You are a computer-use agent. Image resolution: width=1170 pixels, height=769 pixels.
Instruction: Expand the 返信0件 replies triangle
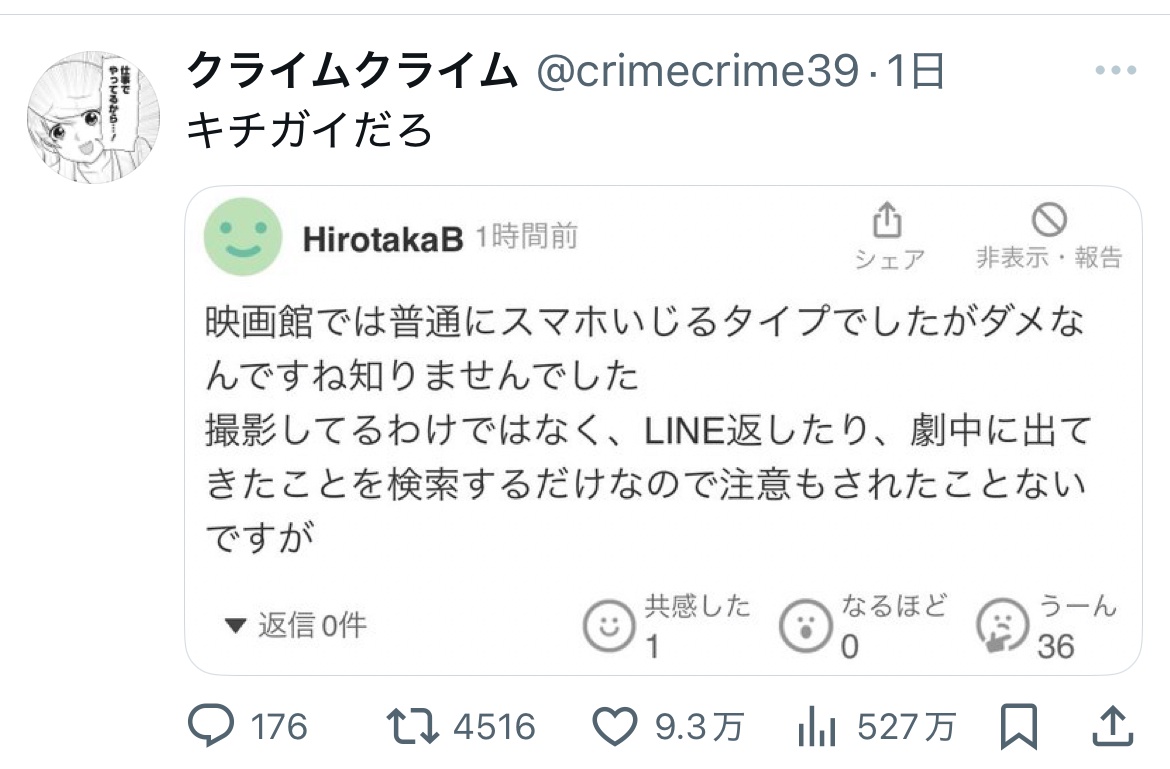coord(236,626)
